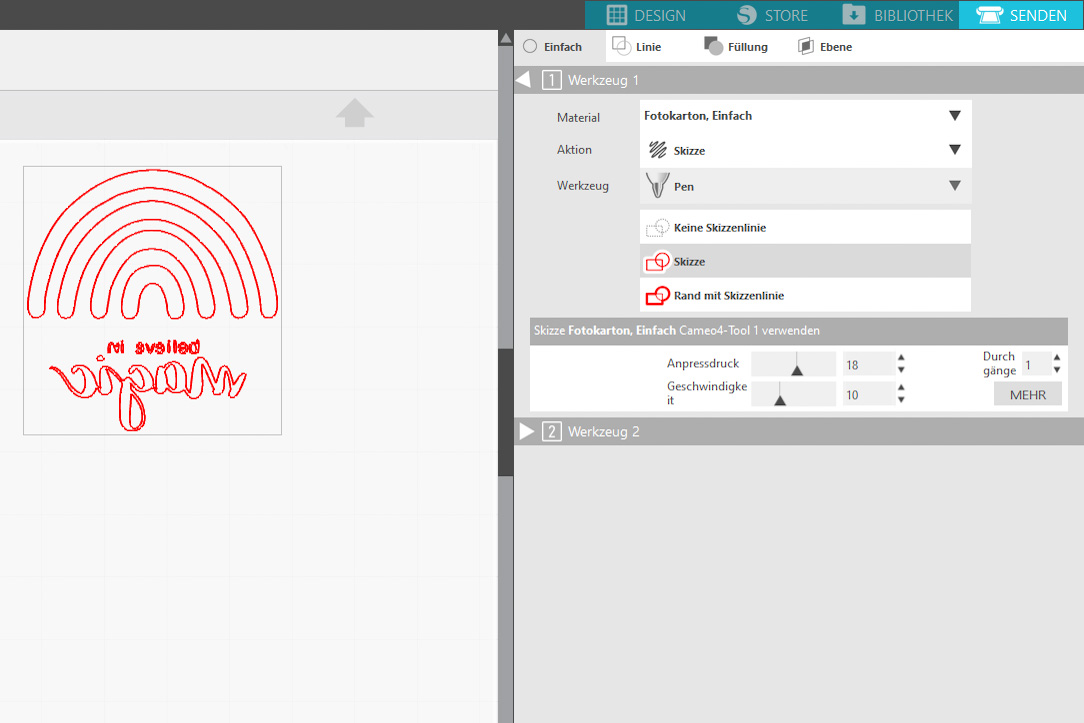The image size is (1084, 723).
Task: Open the Werkzeug dropdown showing Pen
Action: (804, 186)
